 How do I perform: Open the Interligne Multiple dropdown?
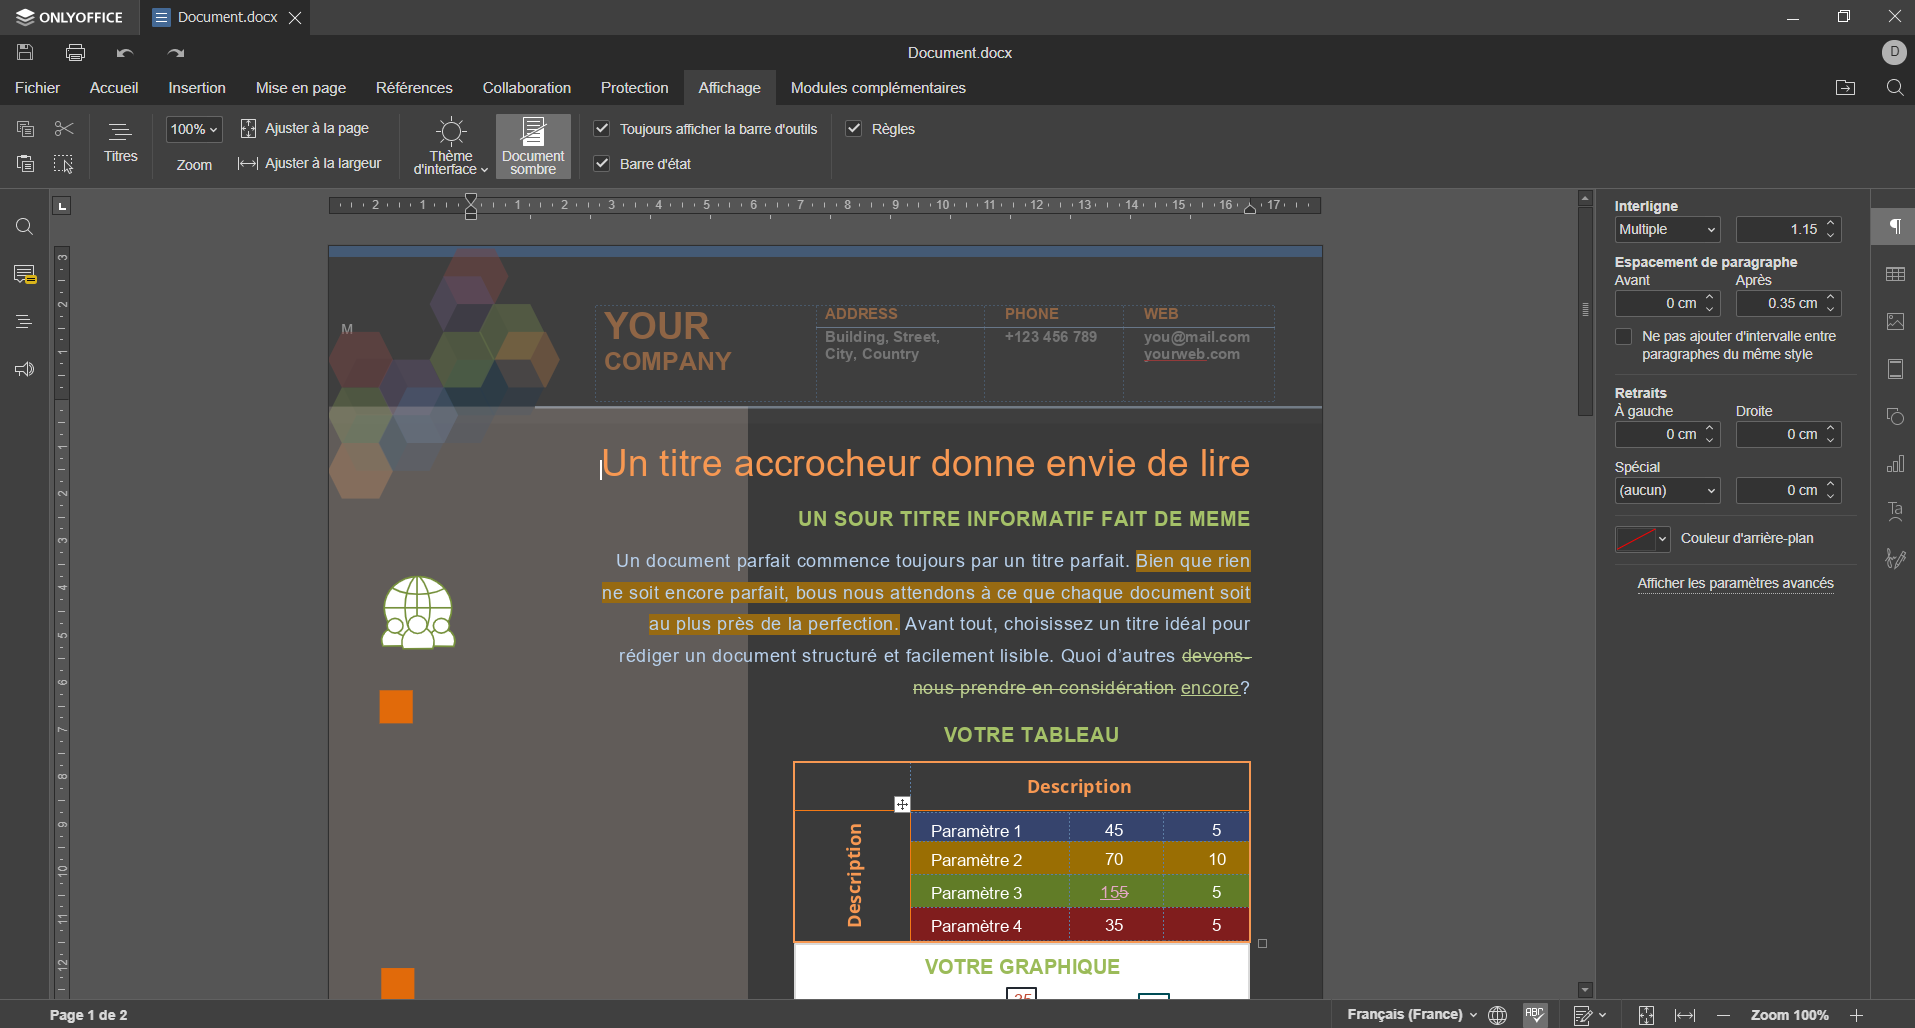point(1667,229)
